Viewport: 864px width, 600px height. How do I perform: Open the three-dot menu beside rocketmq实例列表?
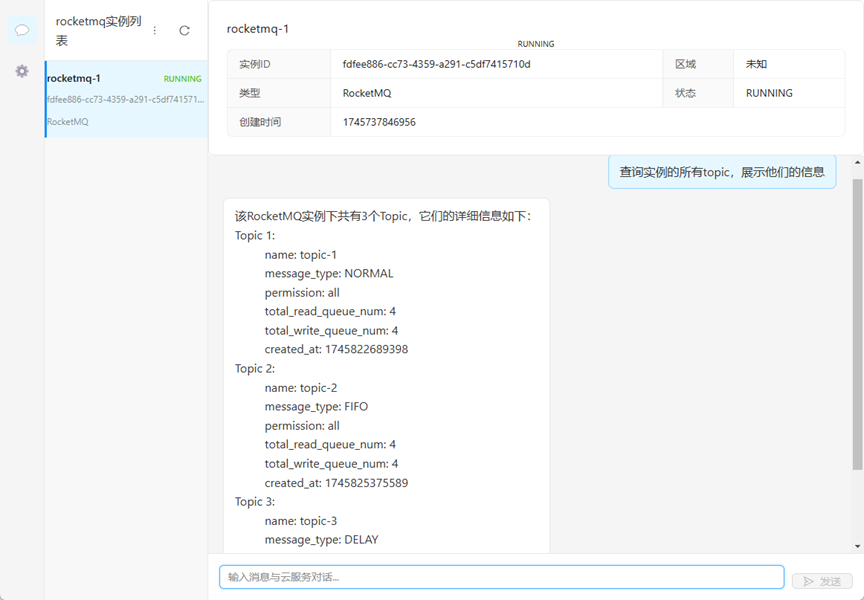155,31
